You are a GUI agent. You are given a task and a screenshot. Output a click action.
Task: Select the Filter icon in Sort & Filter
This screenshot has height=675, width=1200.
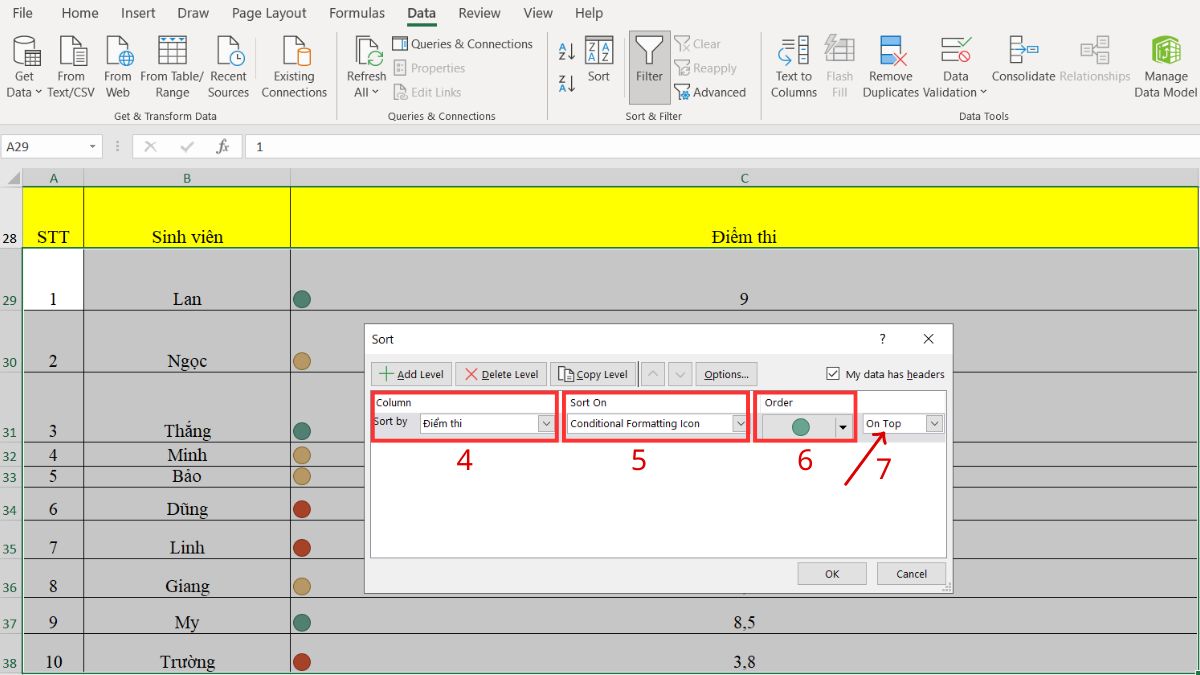click(x=649, y=65)
